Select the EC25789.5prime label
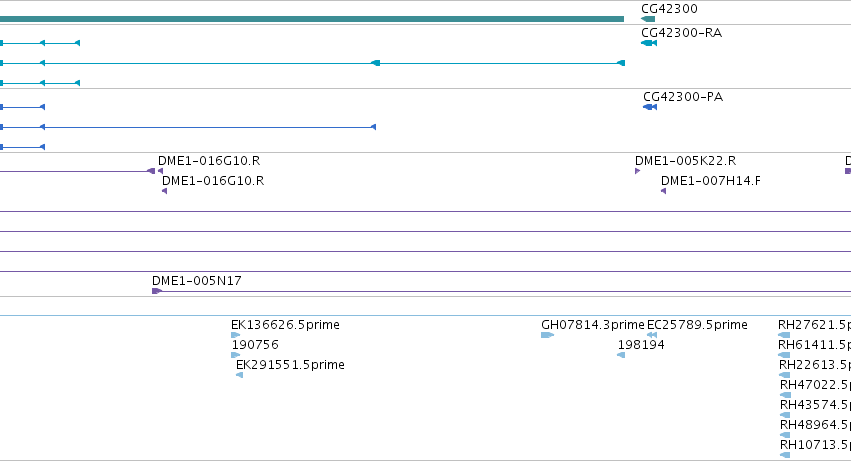This screenshot has height=461, width=851. [697, 325]
